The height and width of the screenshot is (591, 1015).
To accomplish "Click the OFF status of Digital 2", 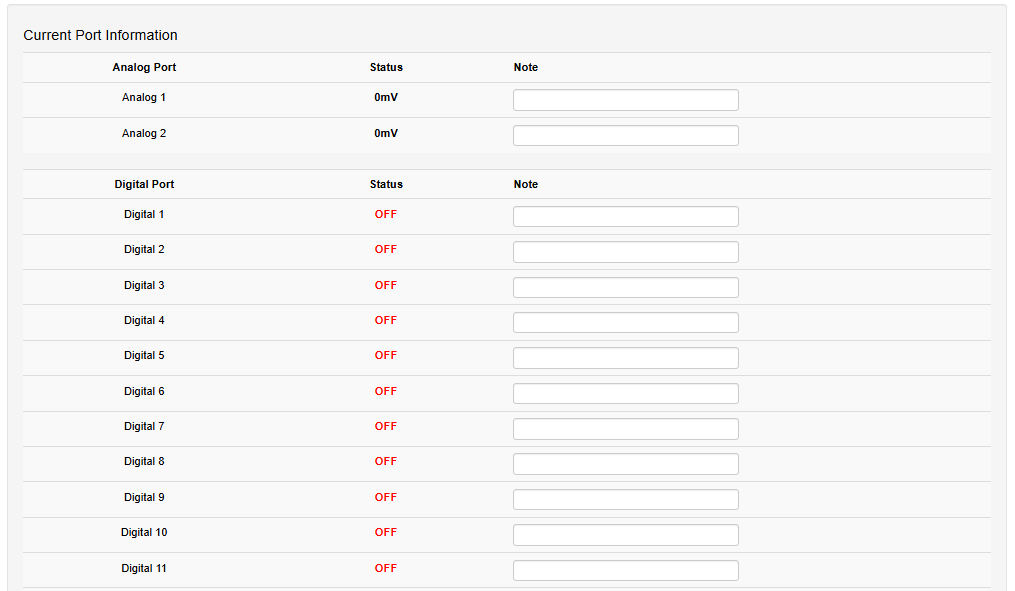I will tap(386, 249).
